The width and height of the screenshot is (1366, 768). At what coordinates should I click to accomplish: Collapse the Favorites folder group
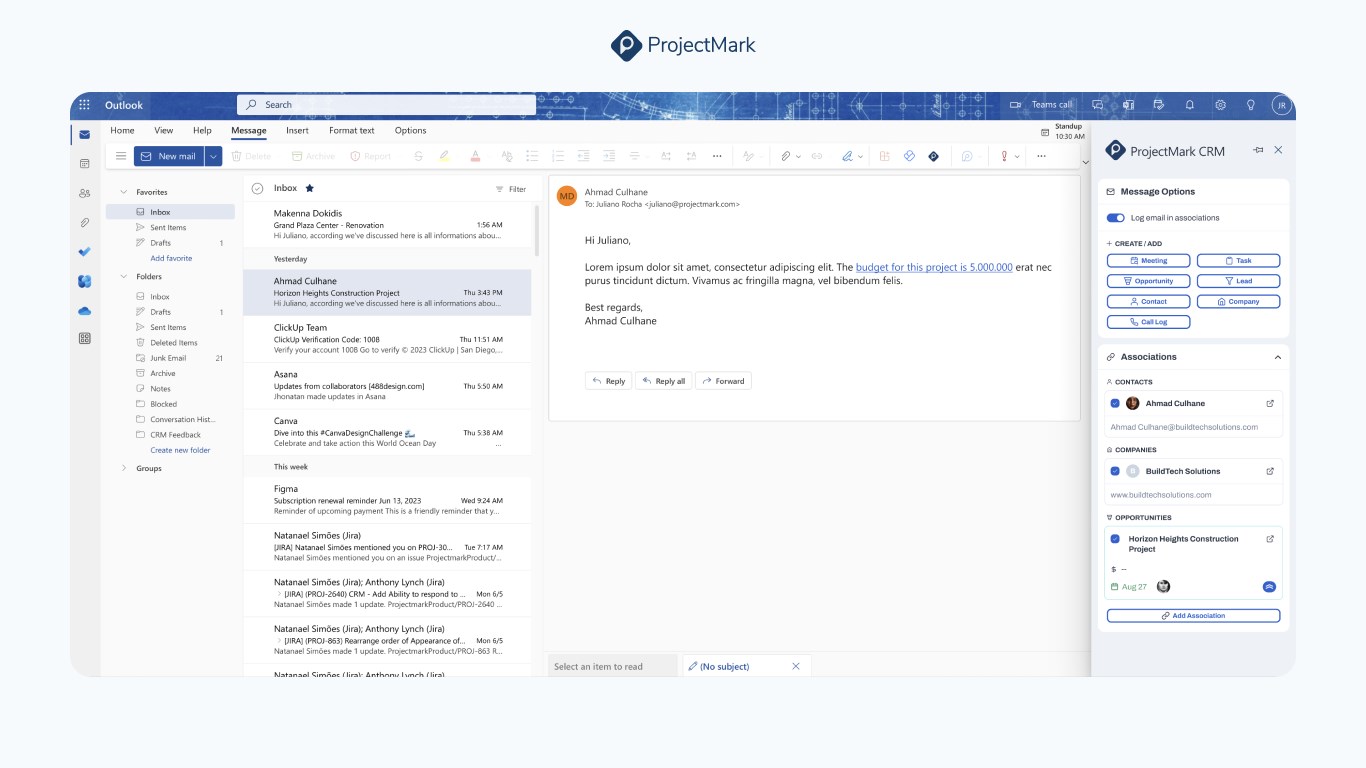[124, 192]
